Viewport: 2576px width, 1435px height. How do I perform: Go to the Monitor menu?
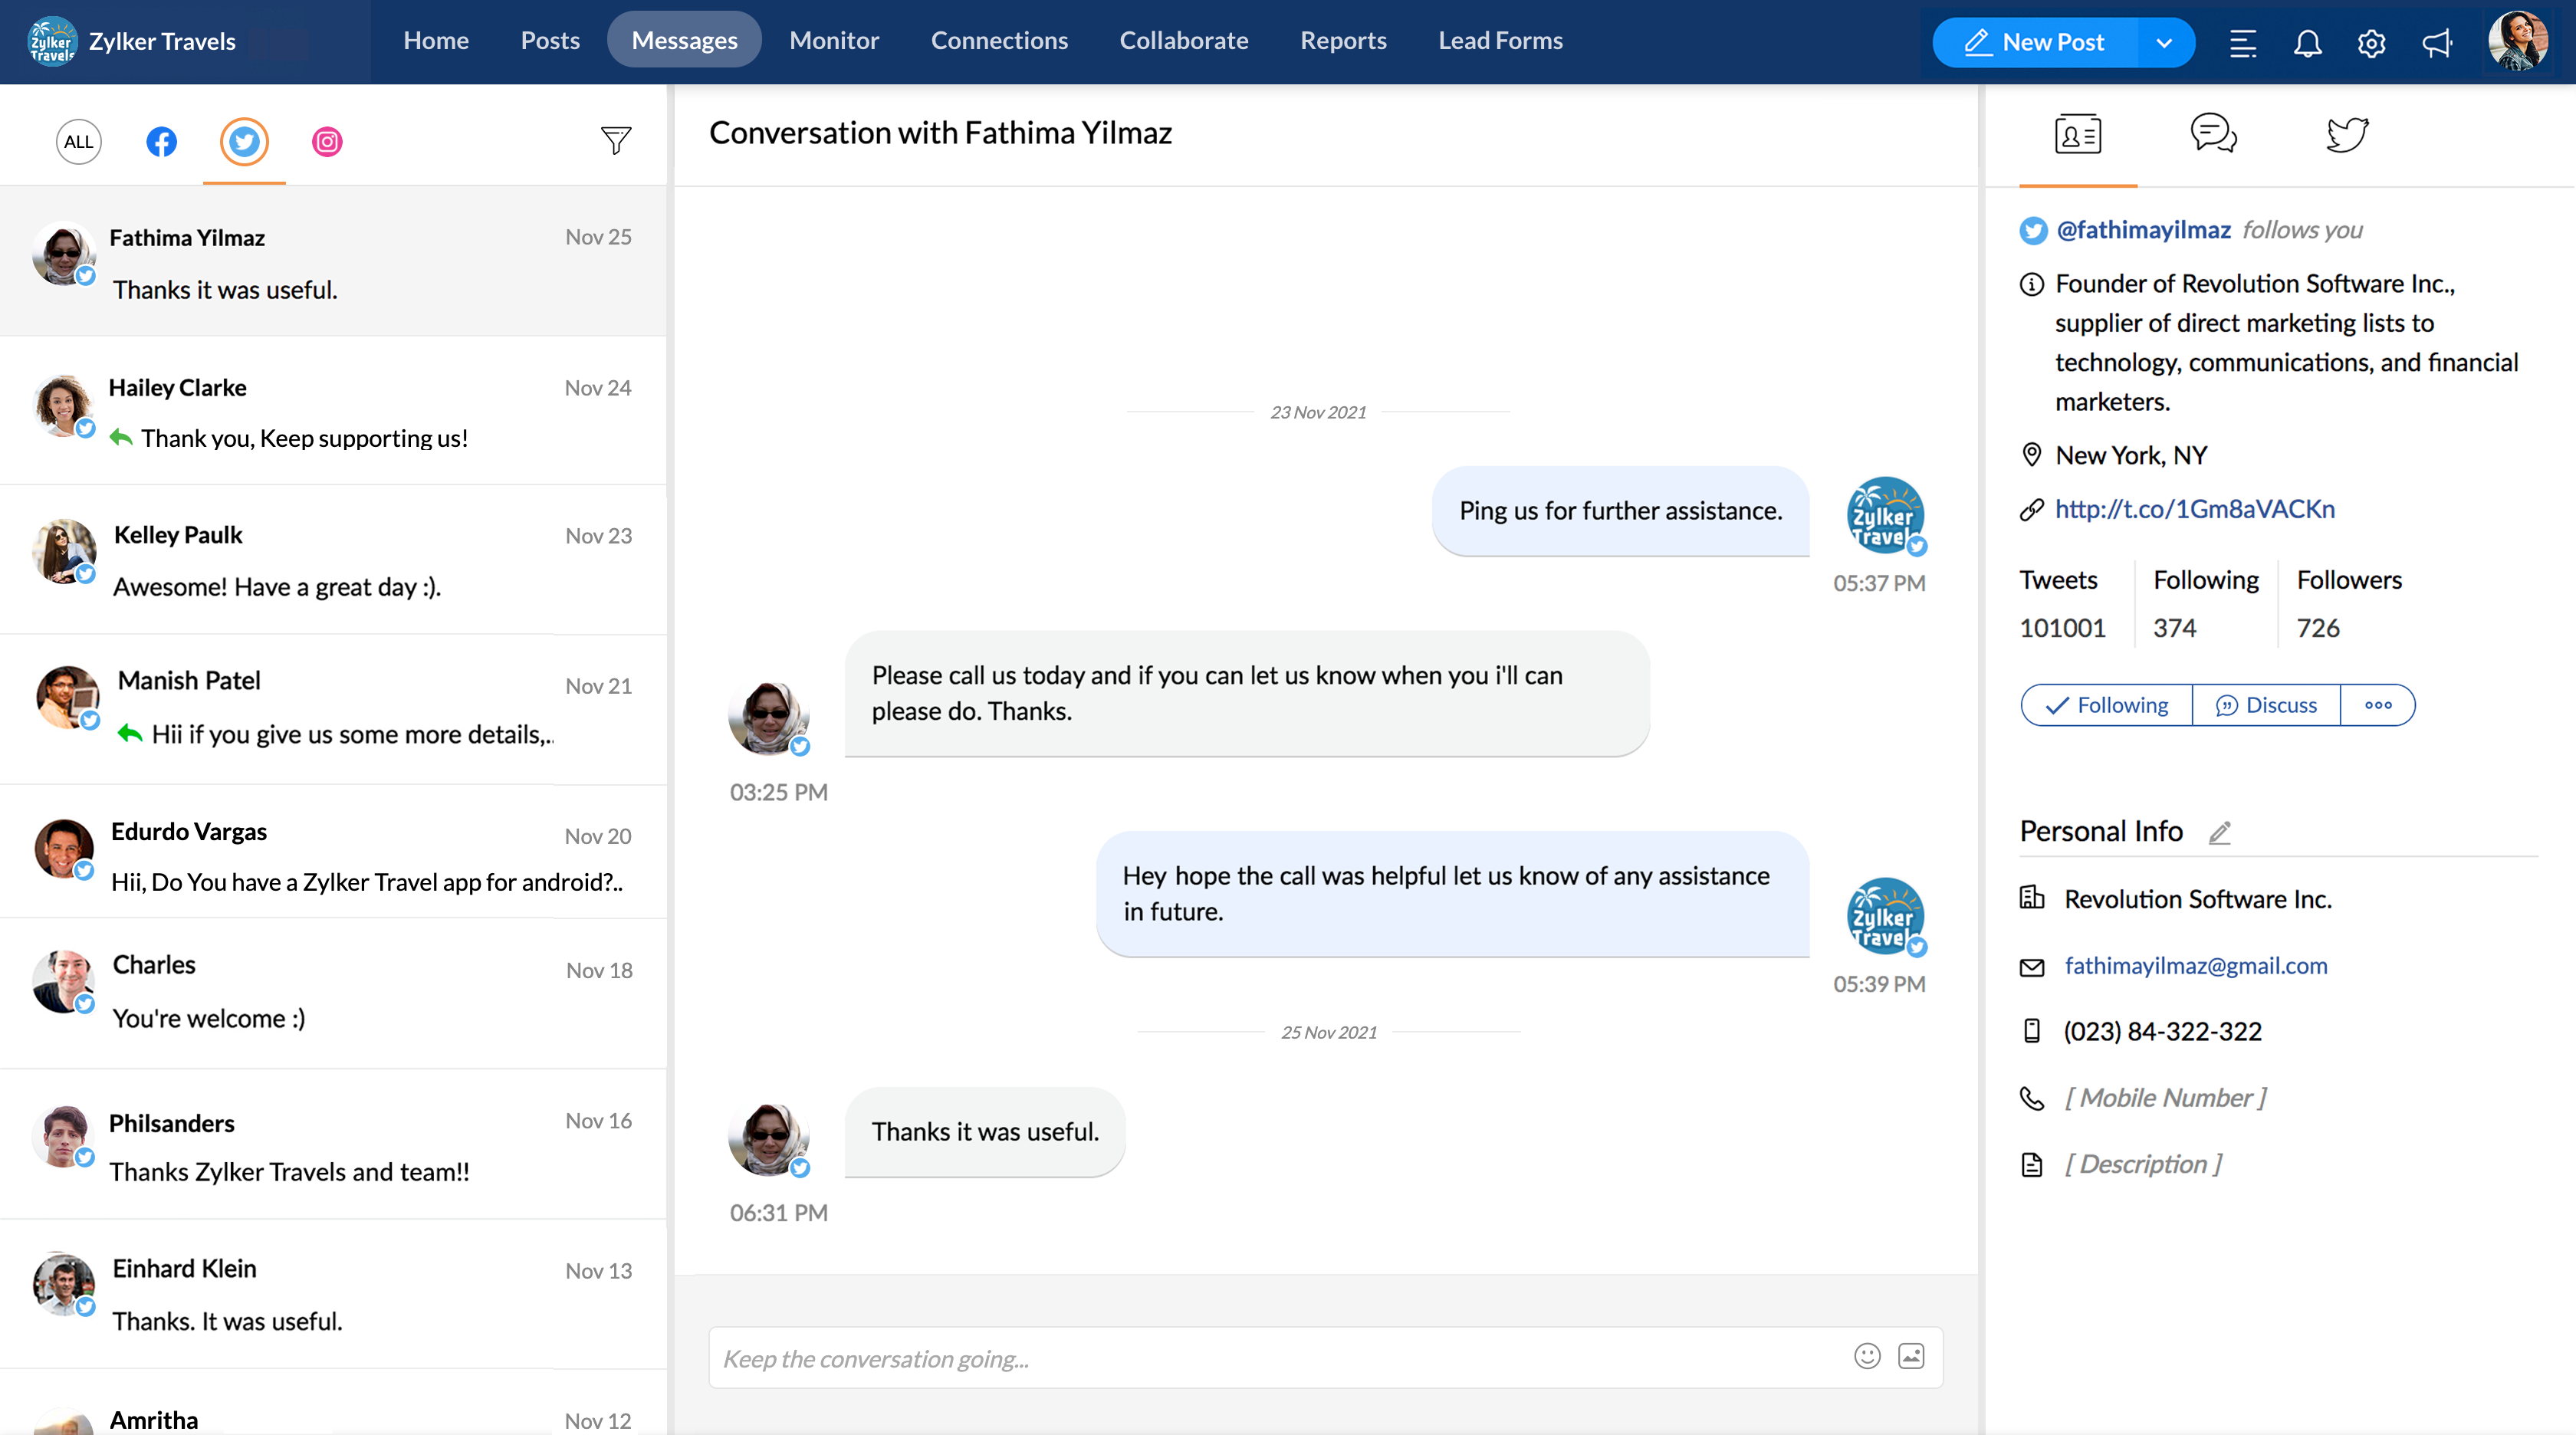[x=833, y=41]
